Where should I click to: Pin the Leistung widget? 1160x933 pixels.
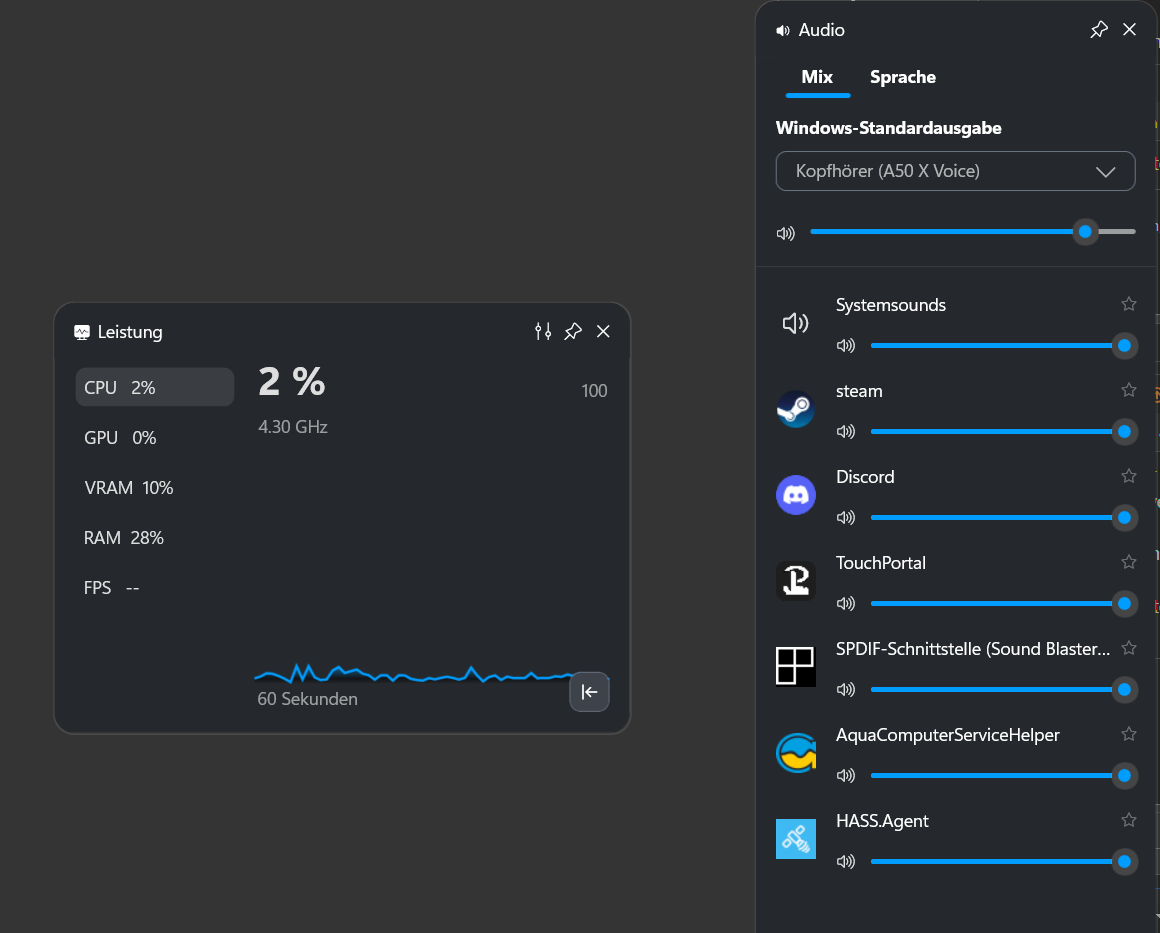tap(573, 331)
